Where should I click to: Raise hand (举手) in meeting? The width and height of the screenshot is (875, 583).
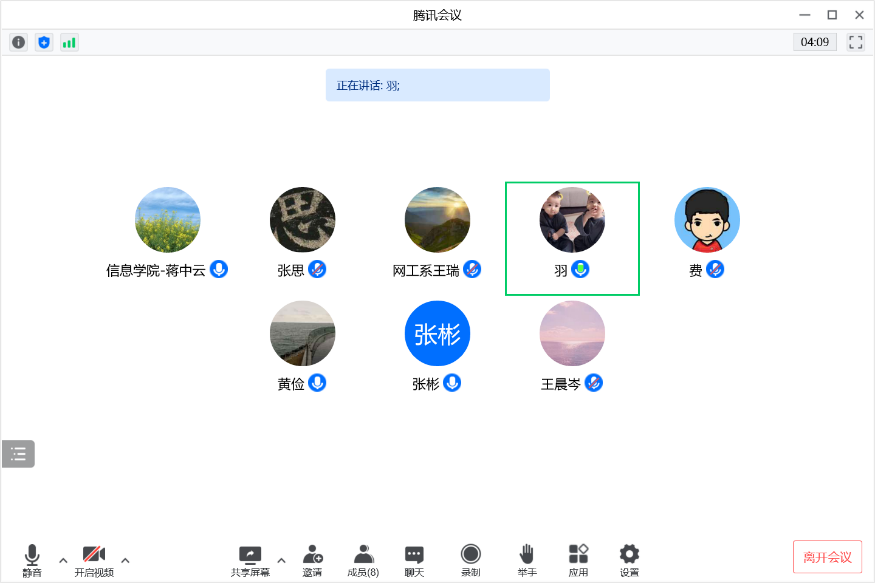tap(527, 559)
